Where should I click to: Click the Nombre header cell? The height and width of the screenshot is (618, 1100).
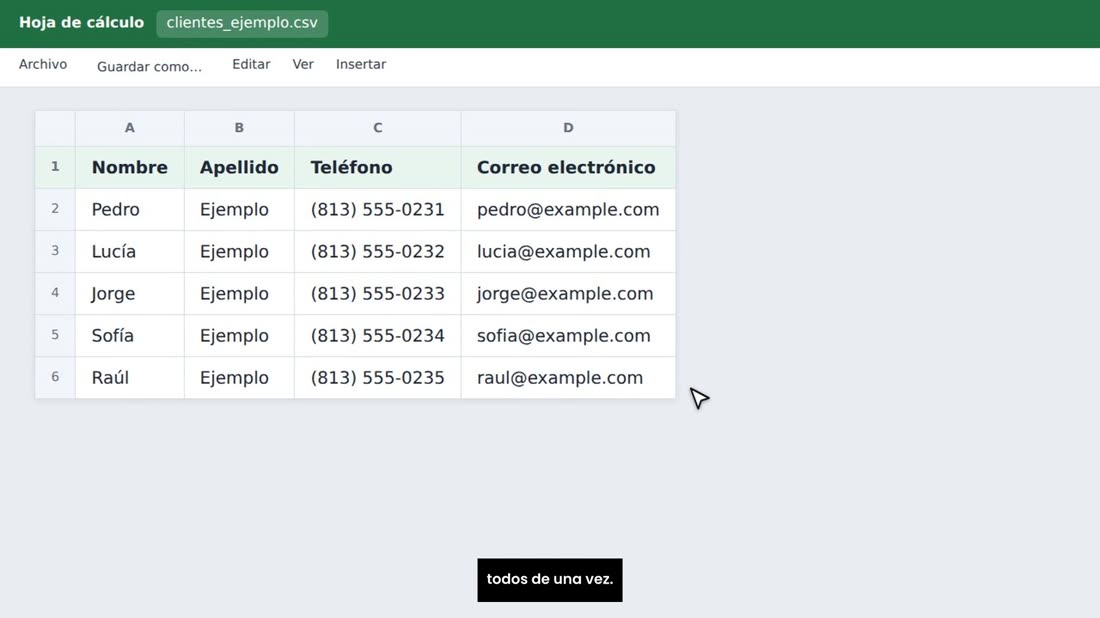[x=130, y=167]
